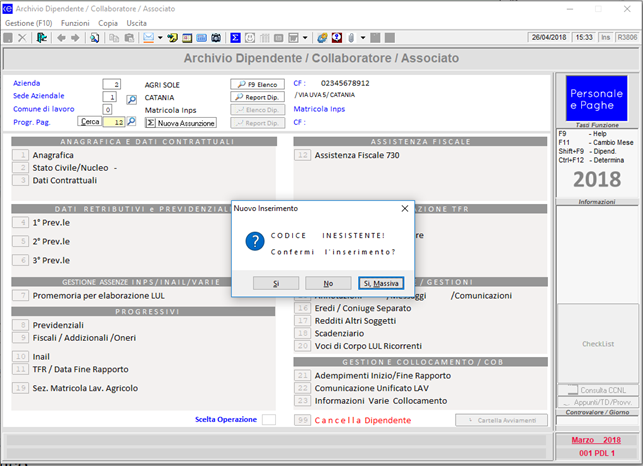
Task: Open the dropdown arrow beside the paperclip
Action: pyautogui.click(x=363, y=38)
